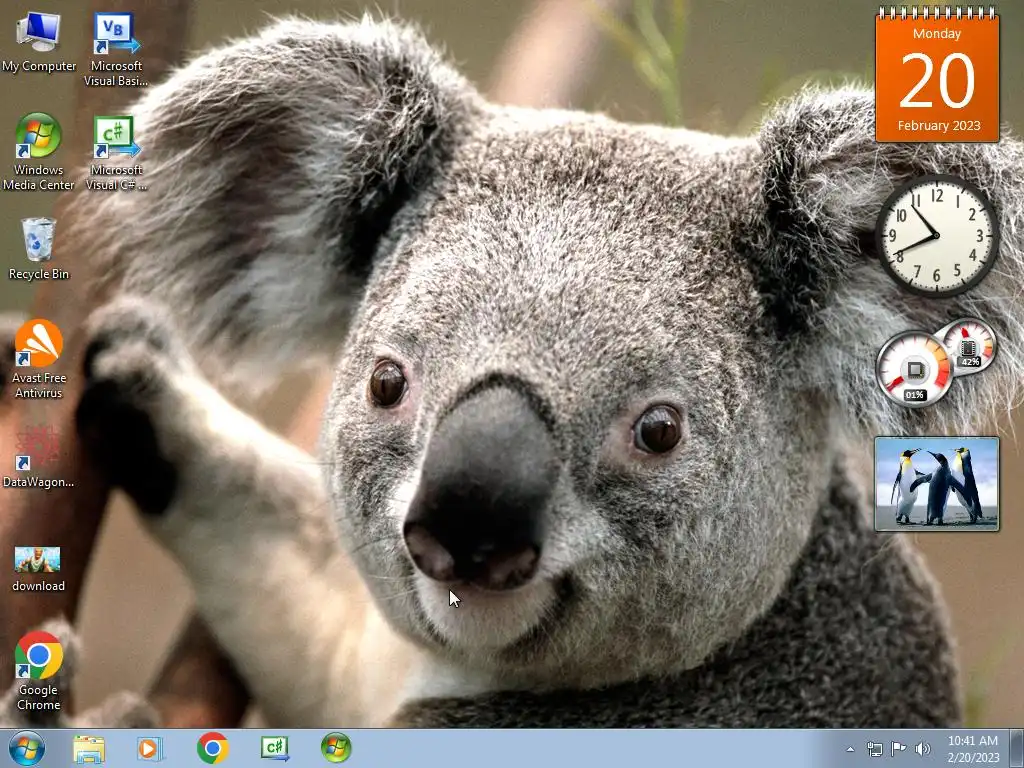Screen dimensions: 1024x768
Task: Click the volume speaker tray icon
Action: (923, 749)
